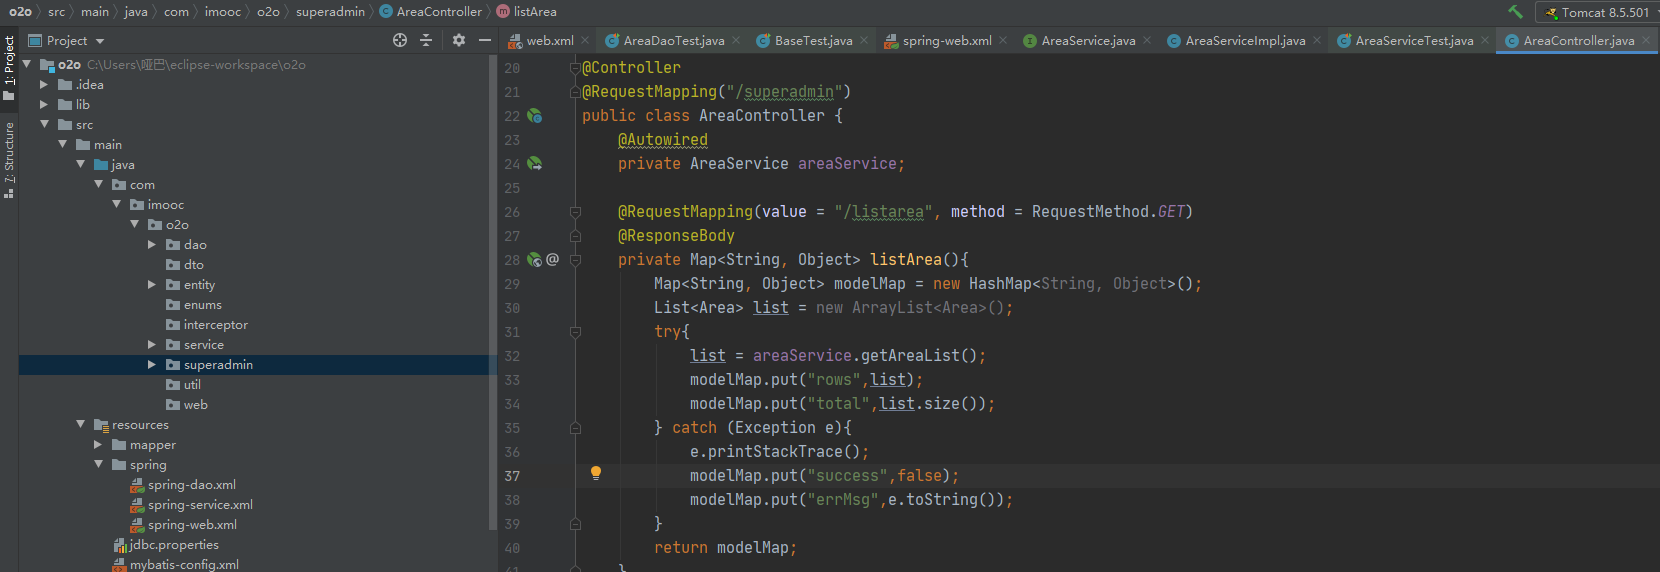Close the AreaServiceTest.java tab
Image resolution: width=1660 pixels, height=572 pixels.
click(x=1485, y=41)
